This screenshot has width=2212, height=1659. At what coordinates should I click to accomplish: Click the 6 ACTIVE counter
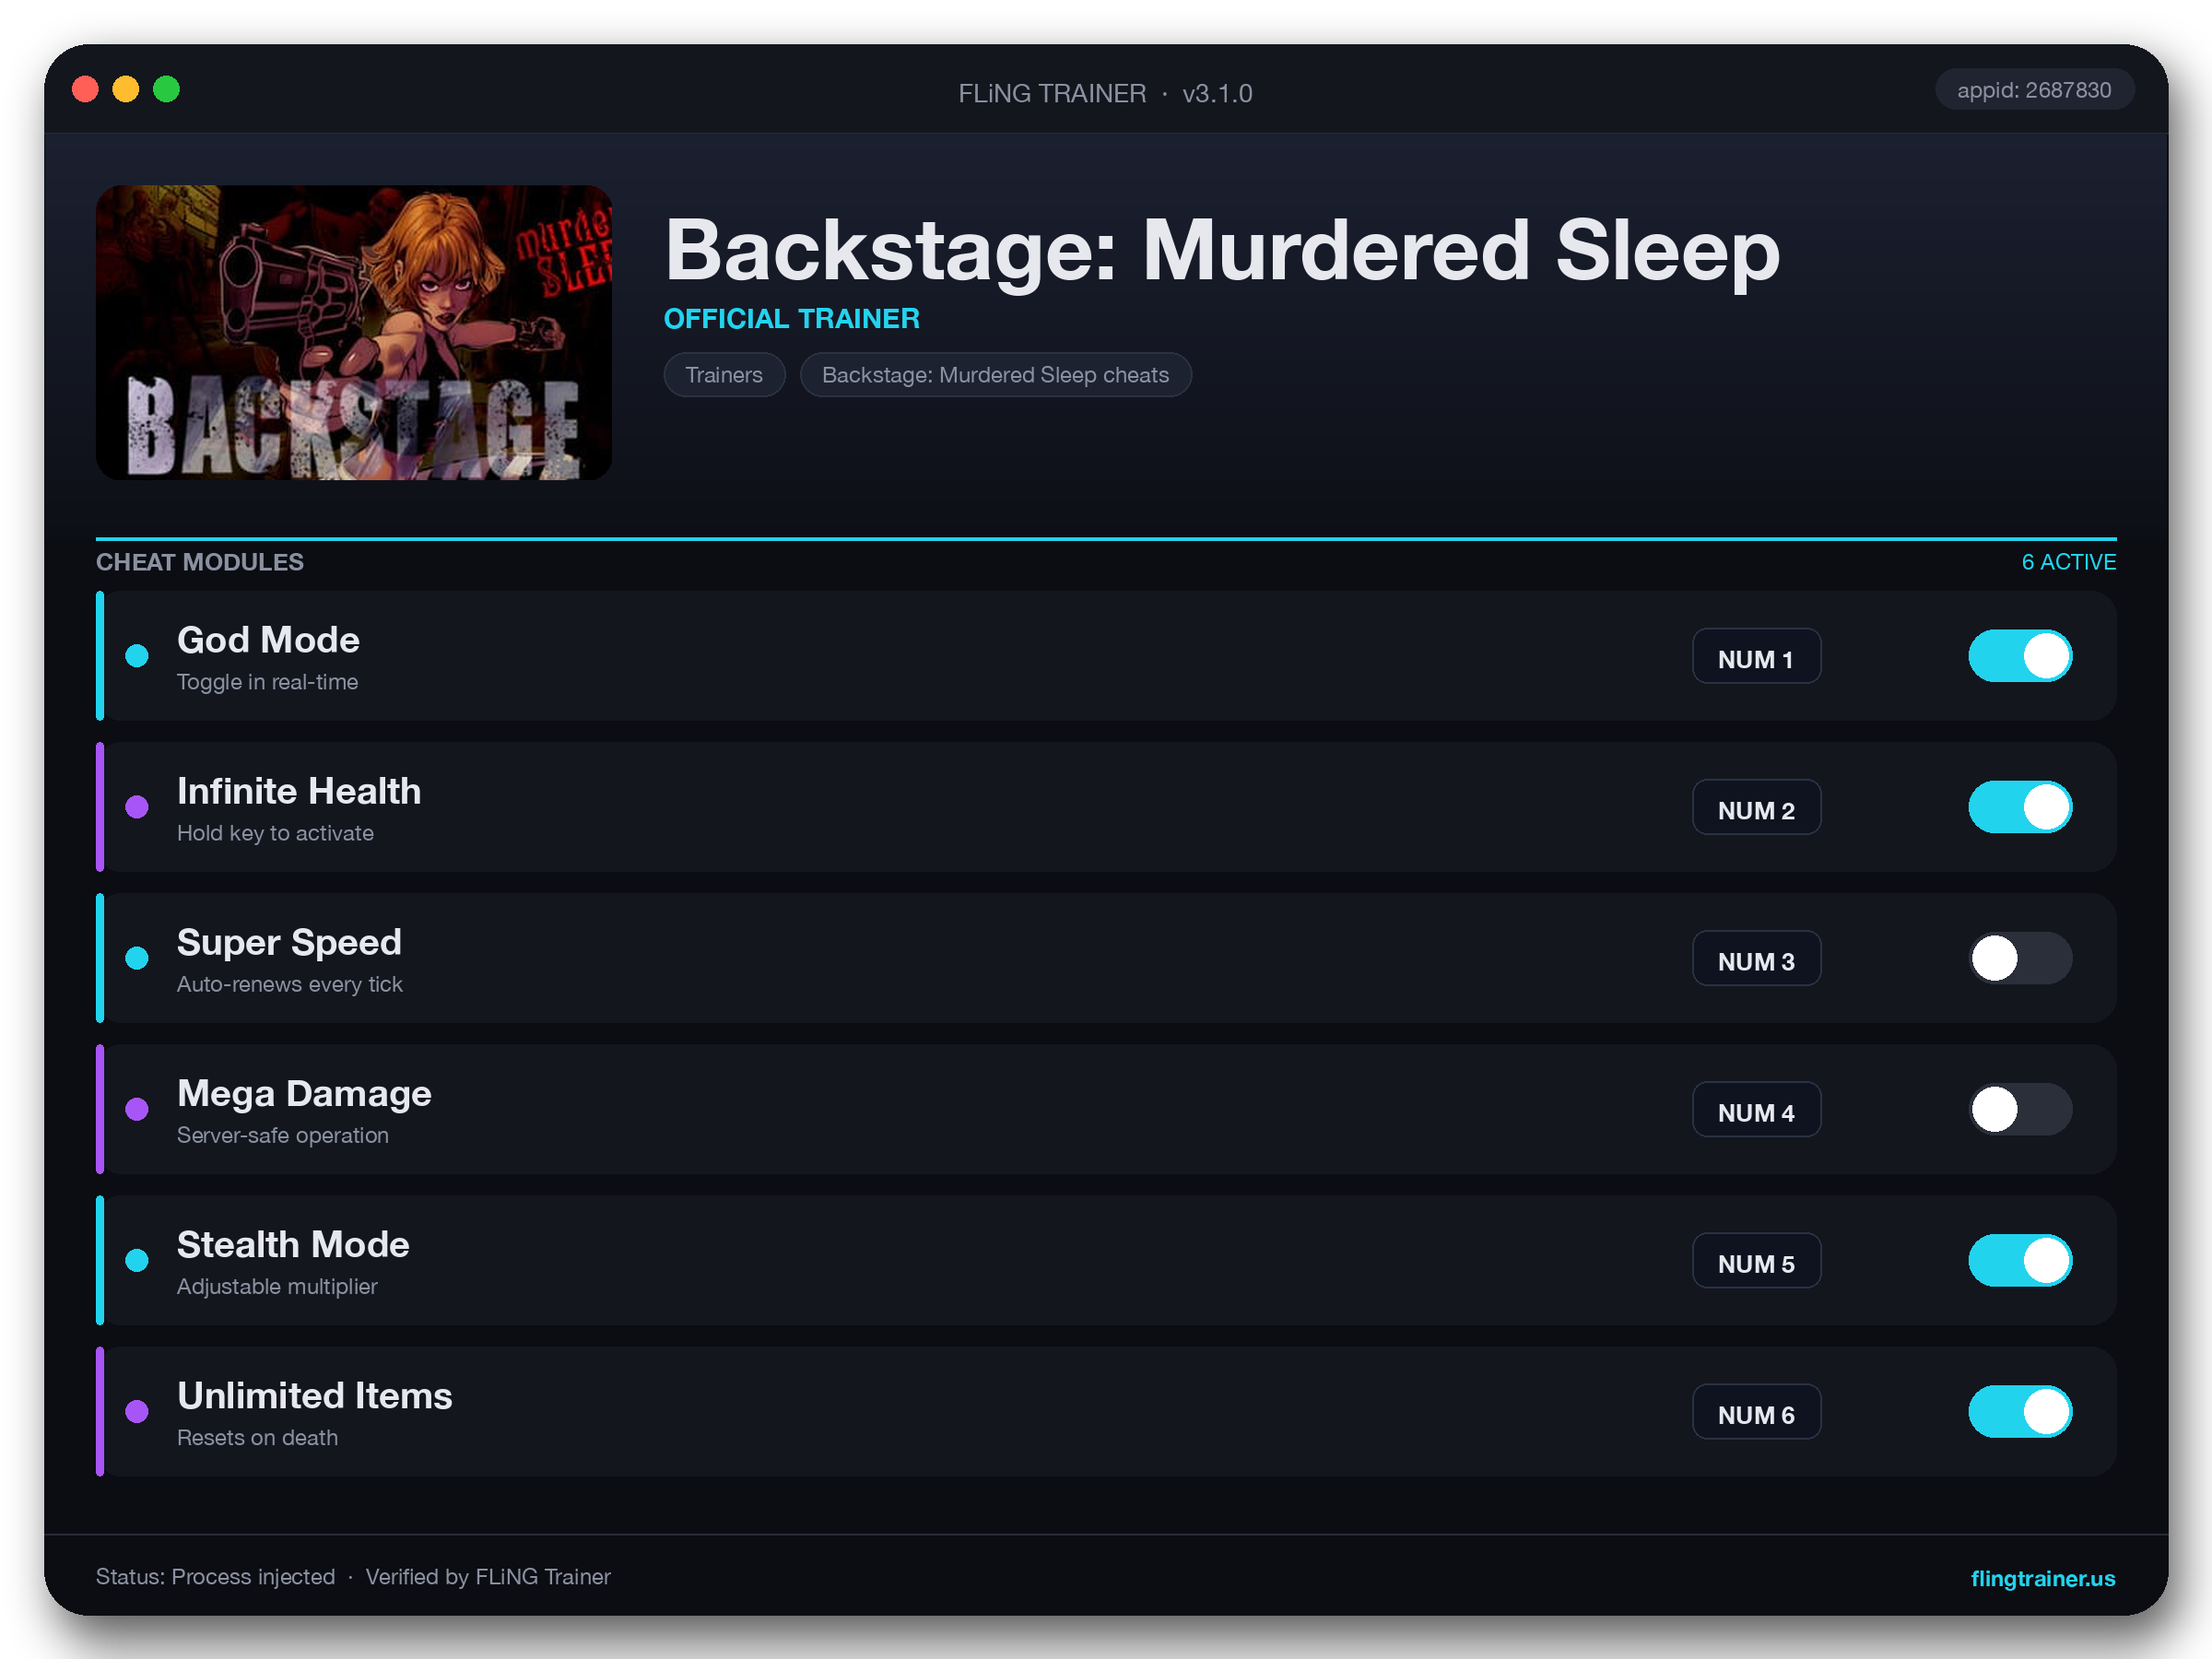[2068, 562]
